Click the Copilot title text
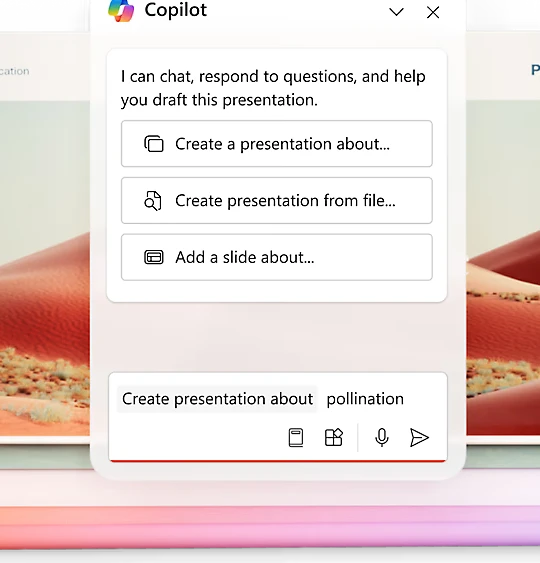The image size is (540, 563). [x=176, y=10]
